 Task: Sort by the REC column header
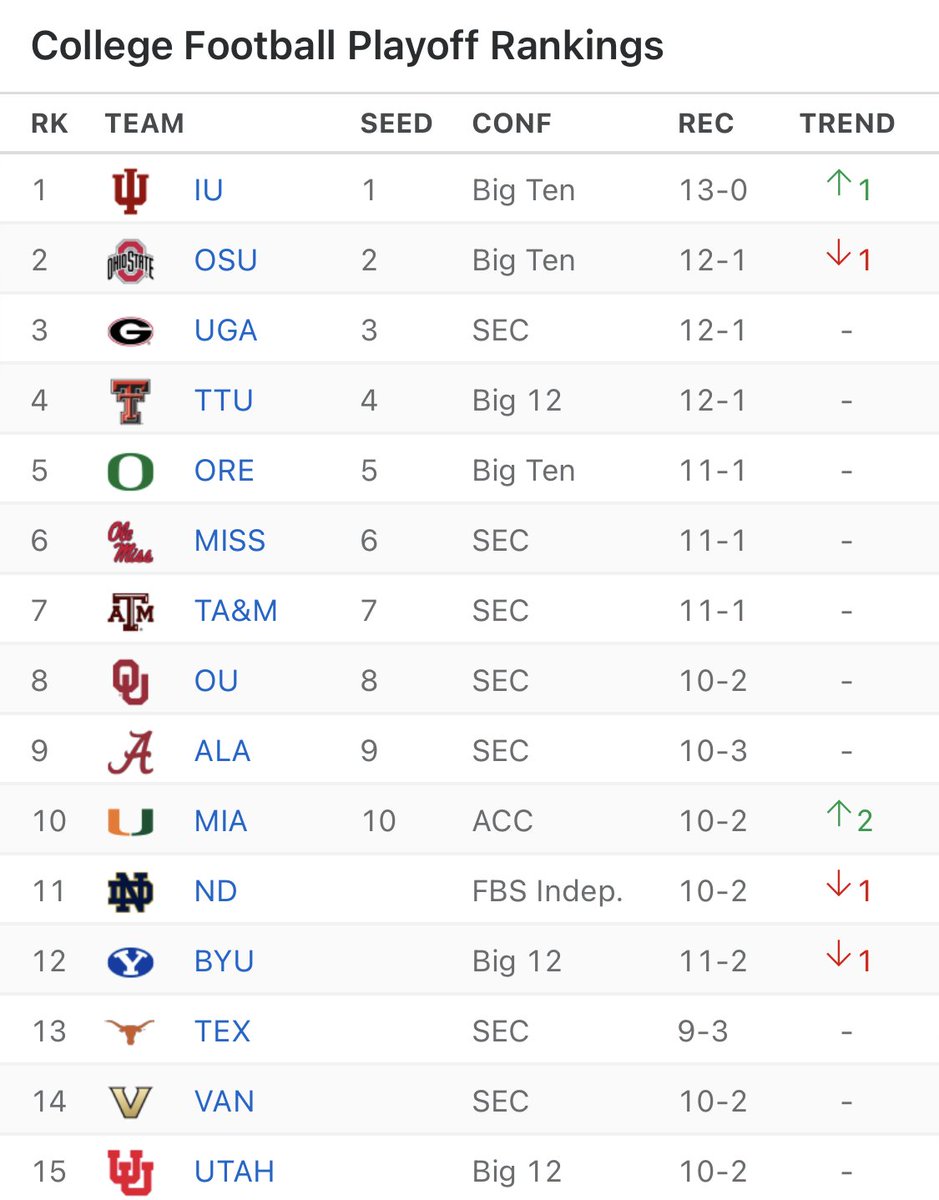(706, 124)
